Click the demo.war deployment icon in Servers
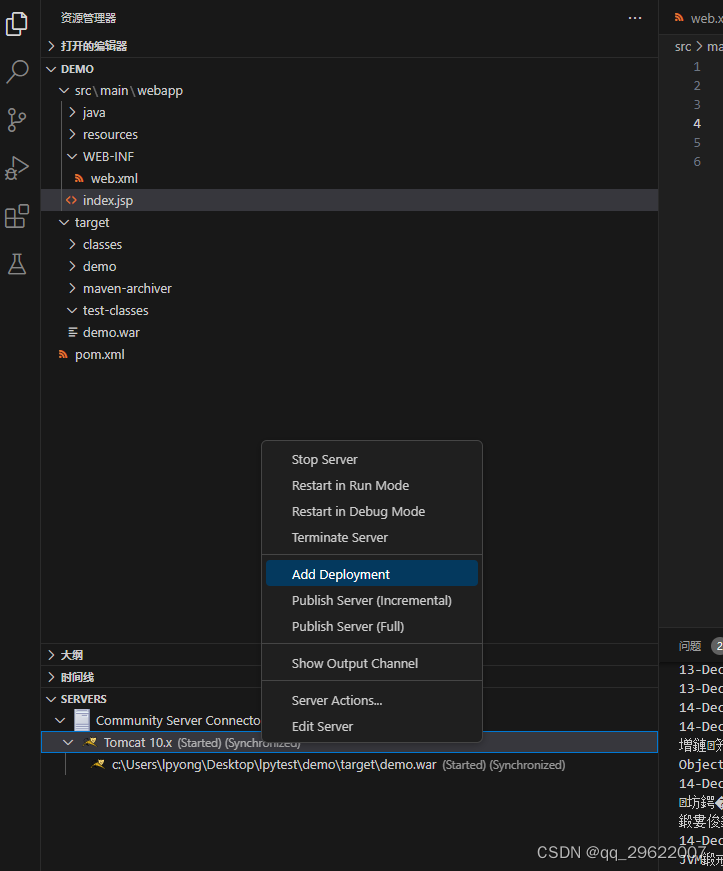Screen dimensions: 723x871 [x=98, y=764]
